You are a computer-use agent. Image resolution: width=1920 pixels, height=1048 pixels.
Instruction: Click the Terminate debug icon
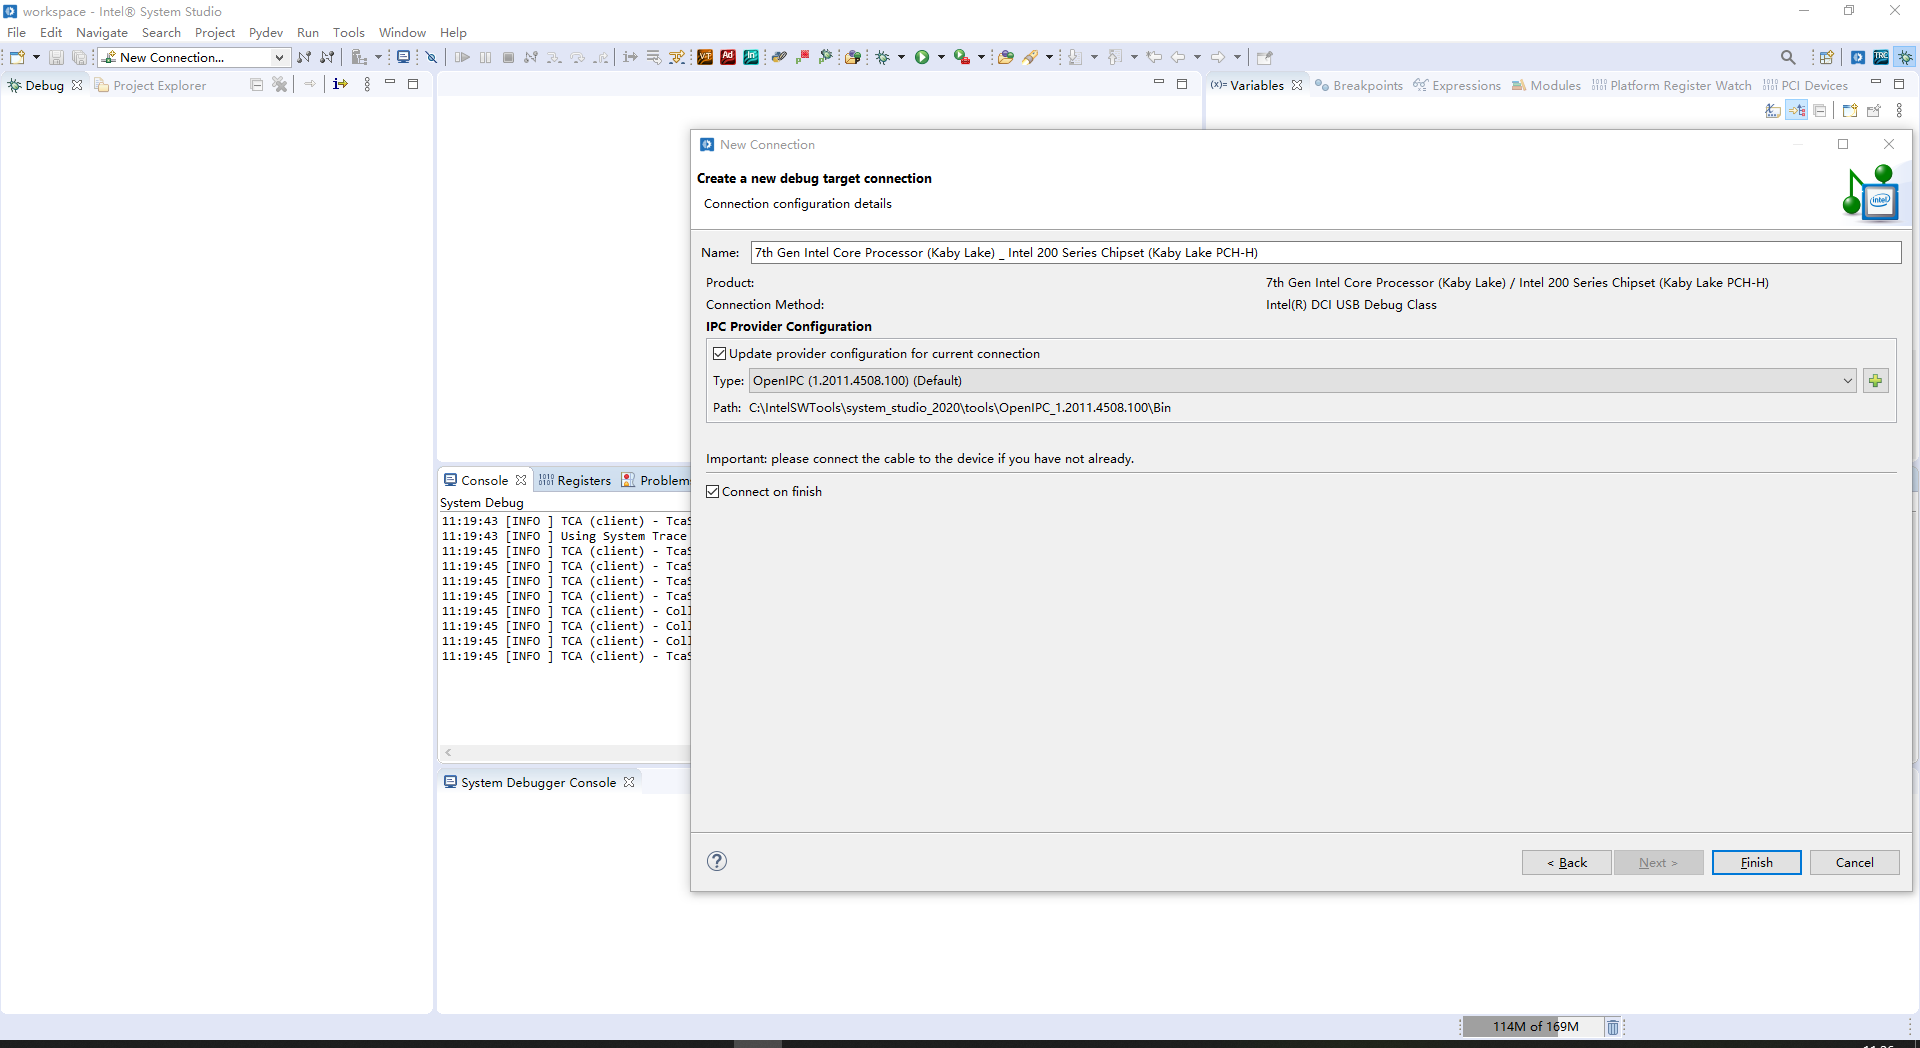(x=510, y=57)
